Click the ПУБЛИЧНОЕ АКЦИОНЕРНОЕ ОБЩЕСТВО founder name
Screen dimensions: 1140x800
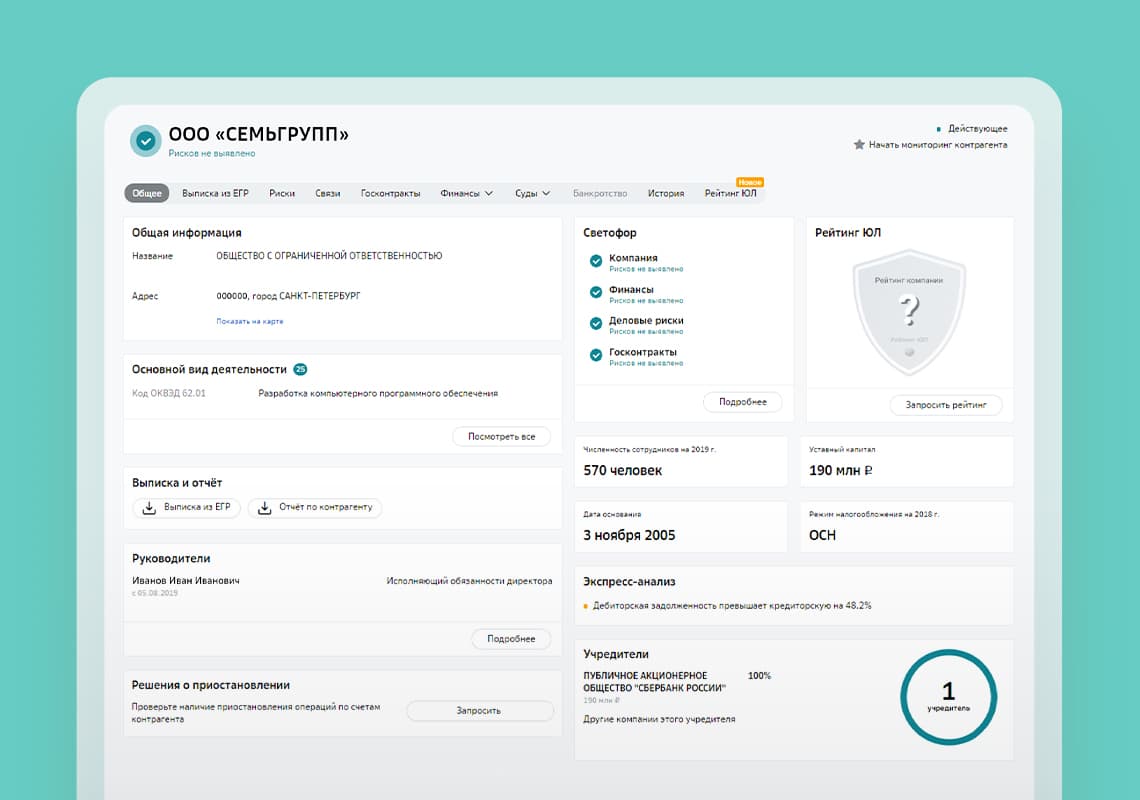(x=654, y=682)
